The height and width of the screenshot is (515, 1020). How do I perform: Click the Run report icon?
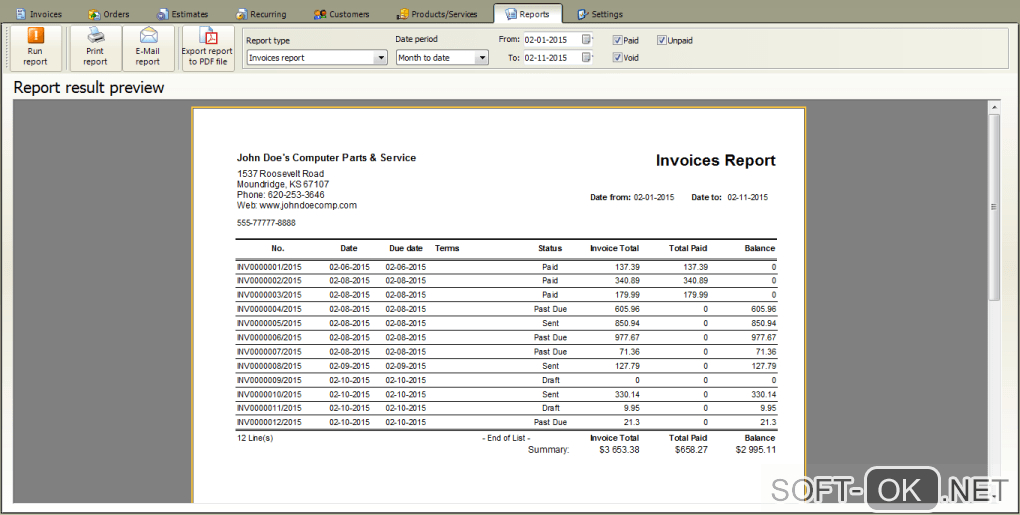[x=35, y=36]
